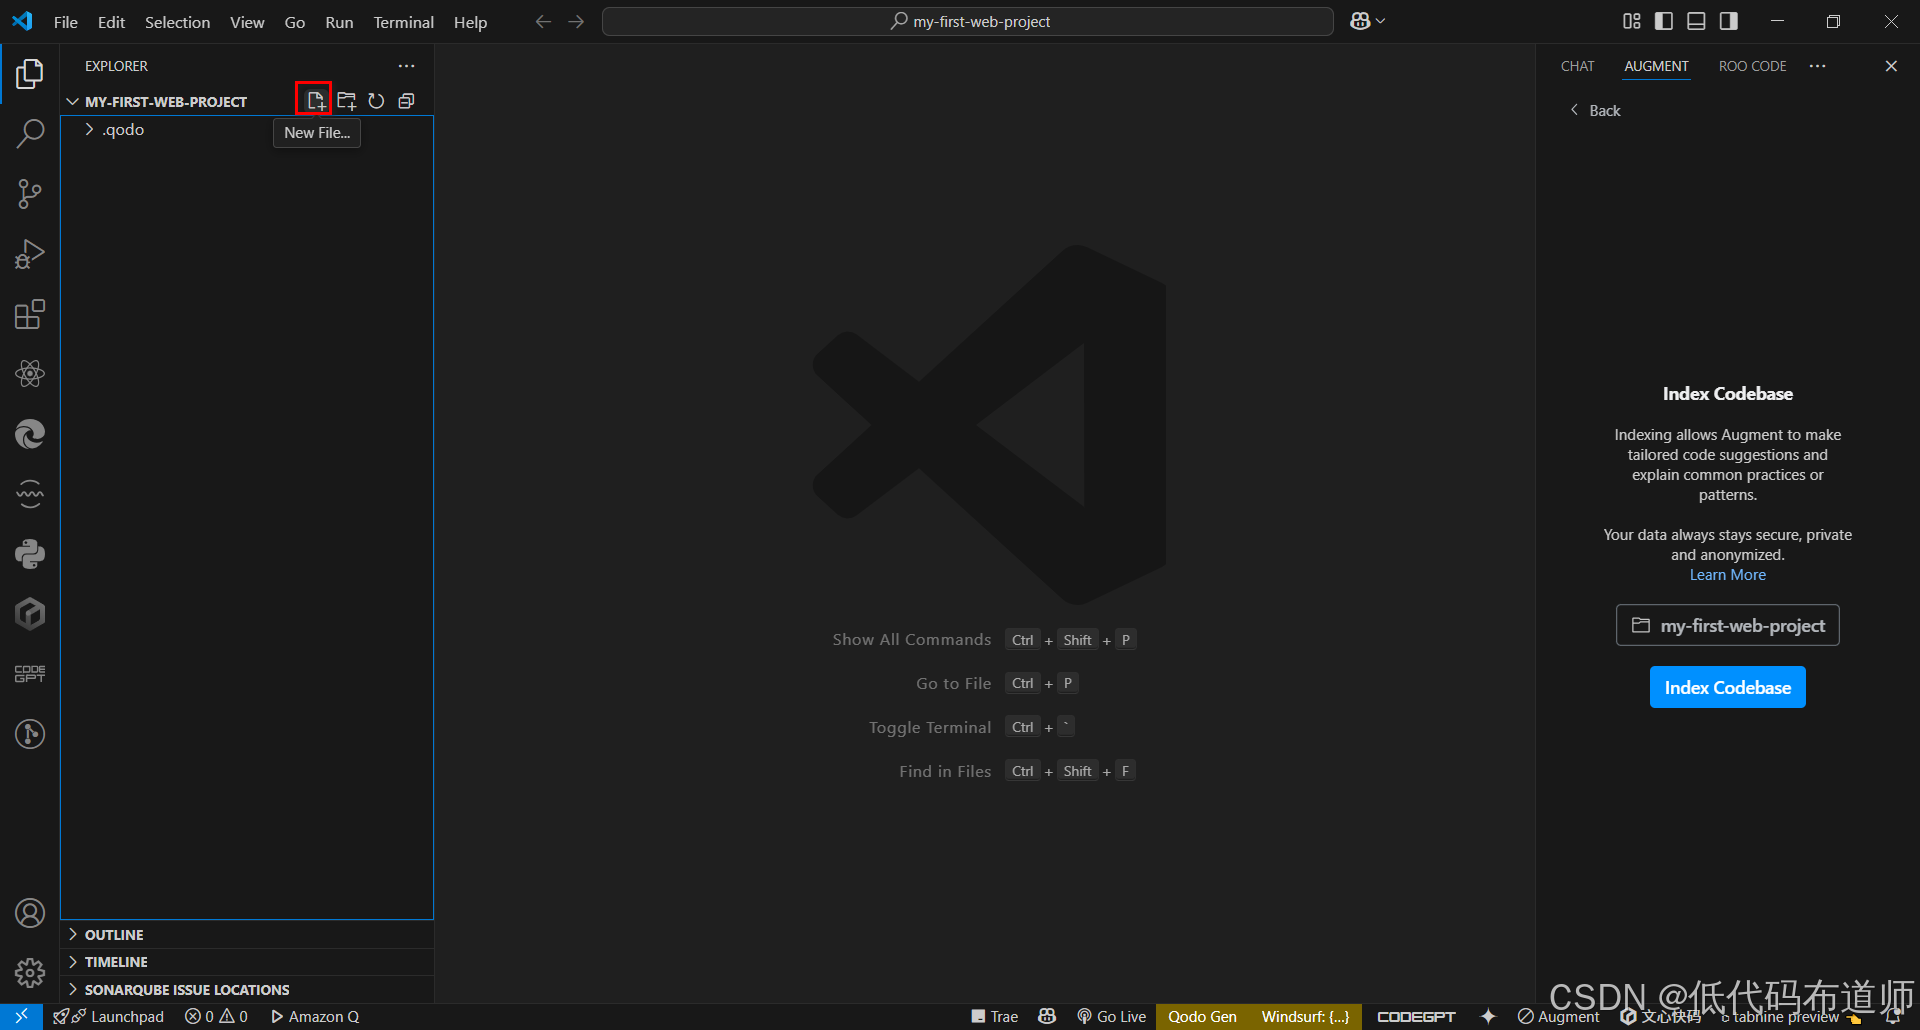Open more panel tabs ellipsis in side bar
The image size is (1920, 1030).
coord(1817,66)
